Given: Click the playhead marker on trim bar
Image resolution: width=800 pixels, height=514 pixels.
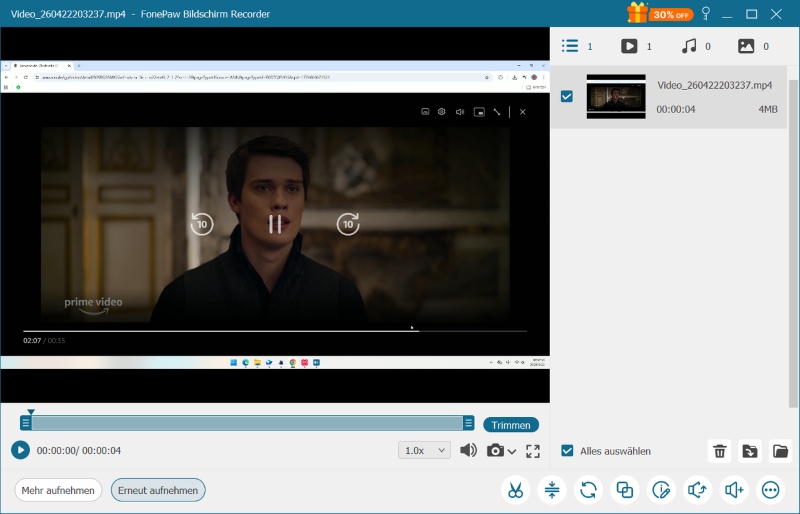Looking at the screenshot, I should pyautogui.click(x=31, y=411).
